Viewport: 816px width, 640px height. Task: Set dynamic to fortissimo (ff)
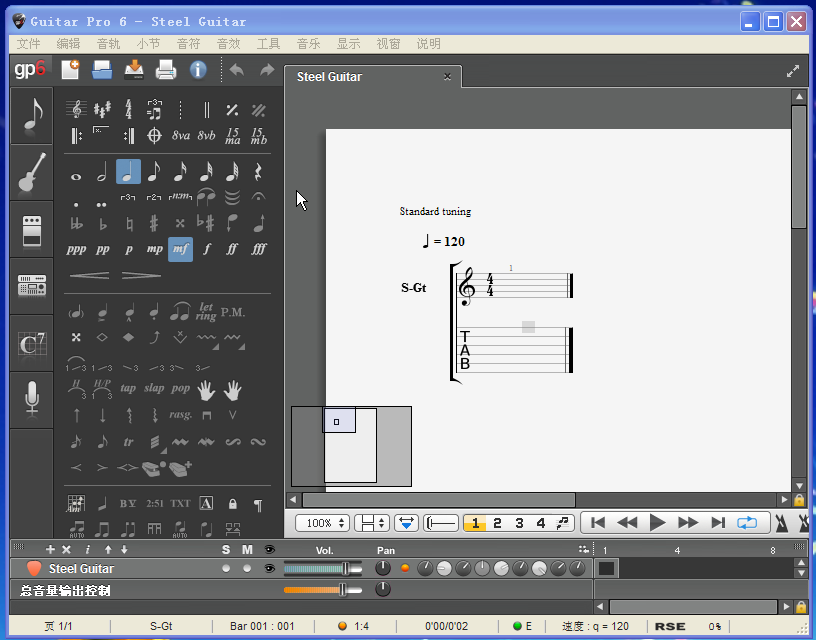pos(232,249)
